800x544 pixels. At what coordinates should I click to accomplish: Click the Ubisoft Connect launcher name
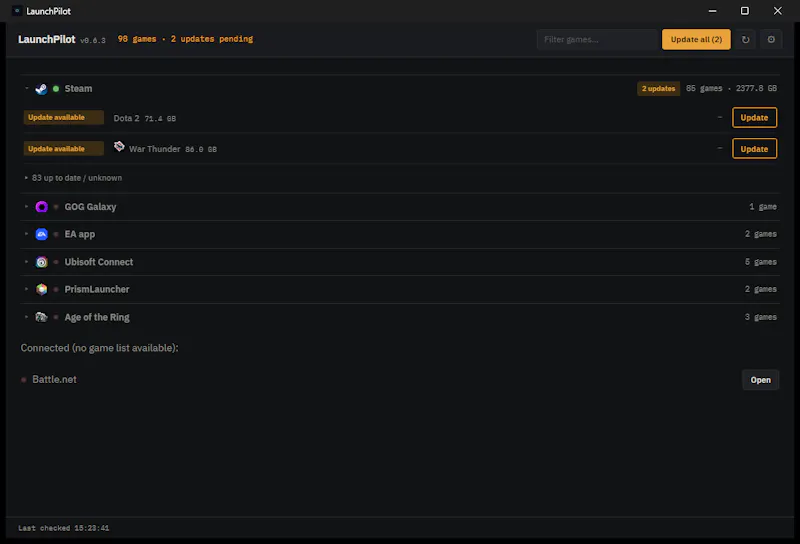(x=98, y=262)
